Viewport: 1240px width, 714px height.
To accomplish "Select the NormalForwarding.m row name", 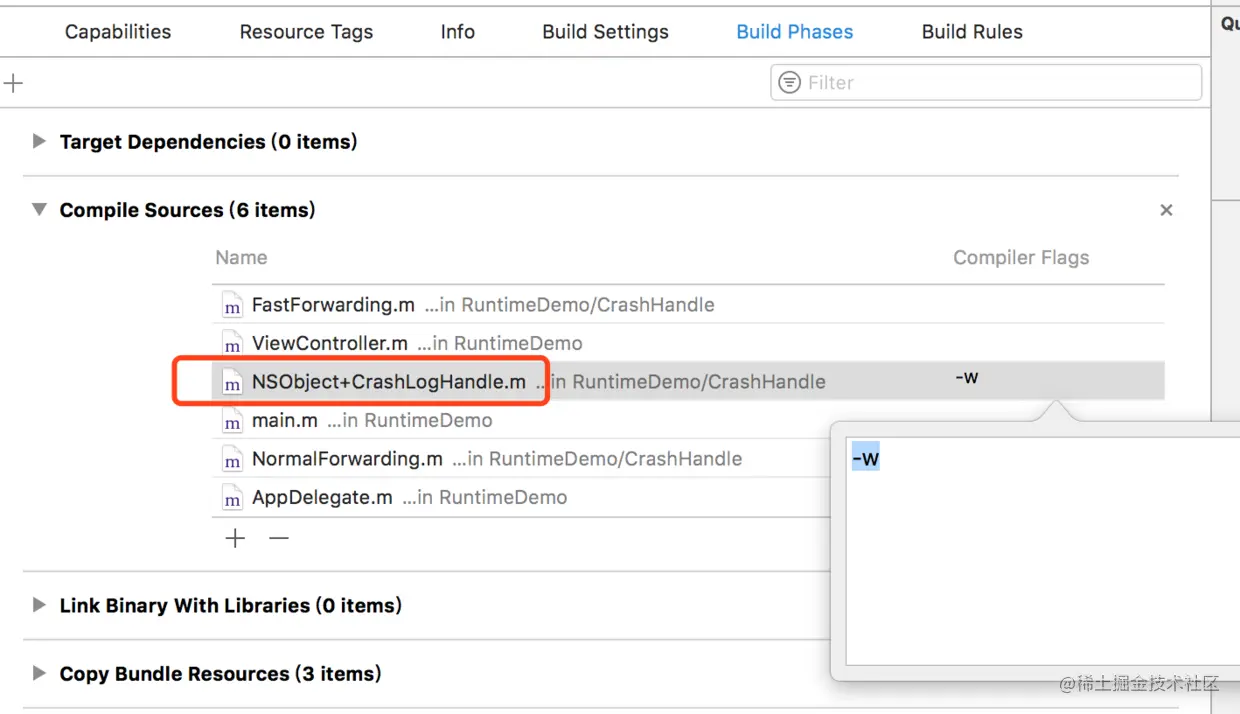I will [347, 459].
